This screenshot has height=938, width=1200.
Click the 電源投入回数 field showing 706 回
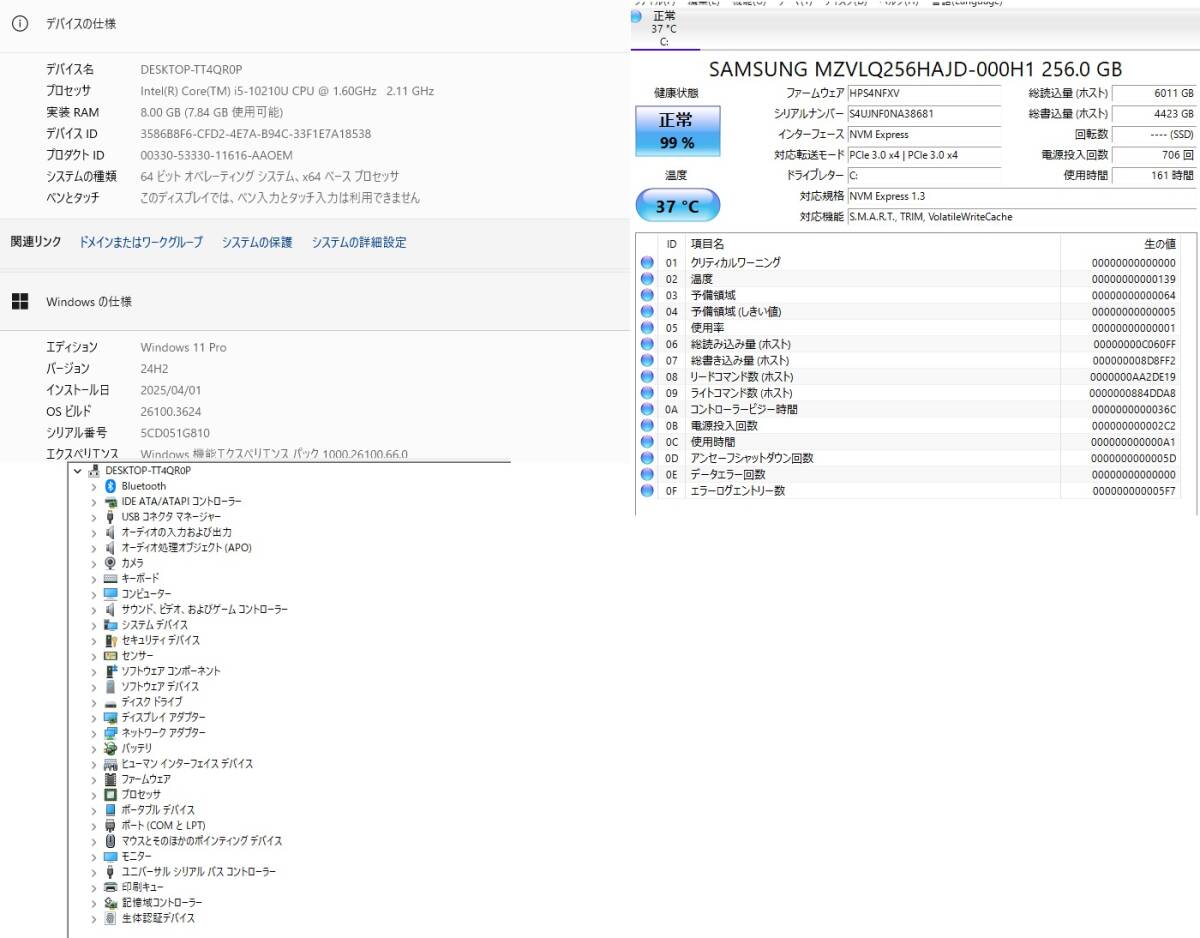(1154, 155)
